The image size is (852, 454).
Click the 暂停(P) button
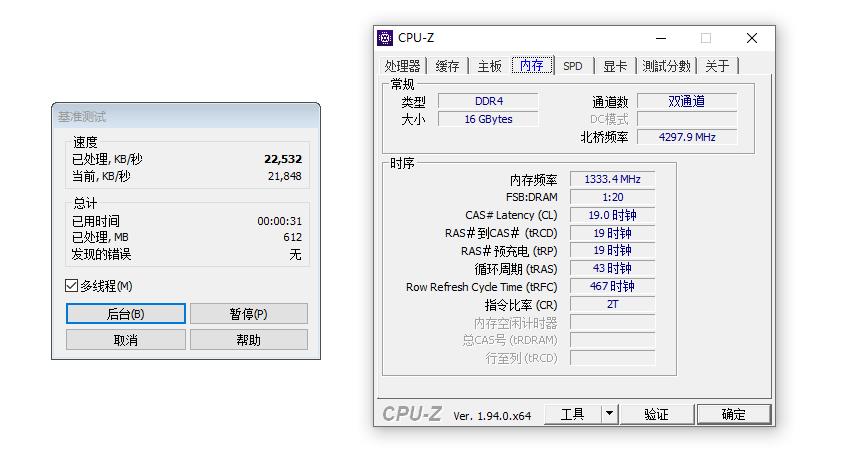[x=249, y=314]
